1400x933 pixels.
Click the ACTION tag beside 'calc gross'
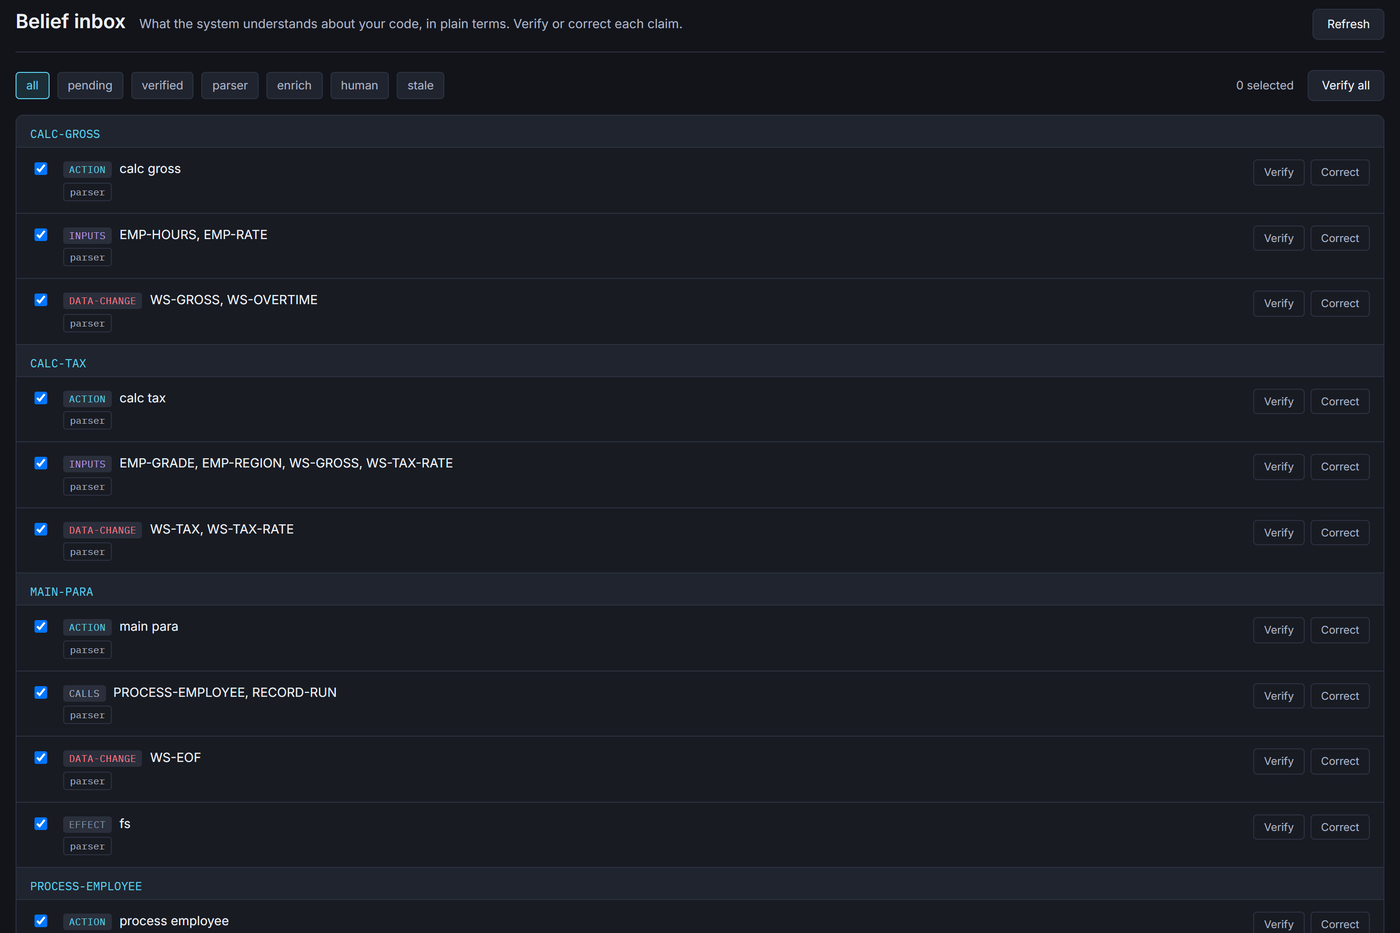pos(87,170)
